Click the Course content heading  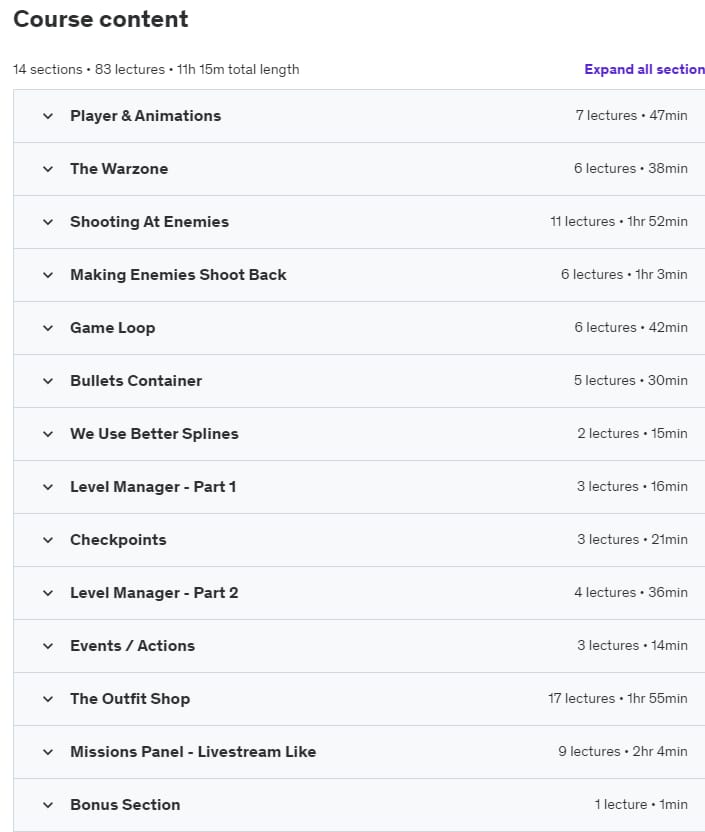[101, 19]
